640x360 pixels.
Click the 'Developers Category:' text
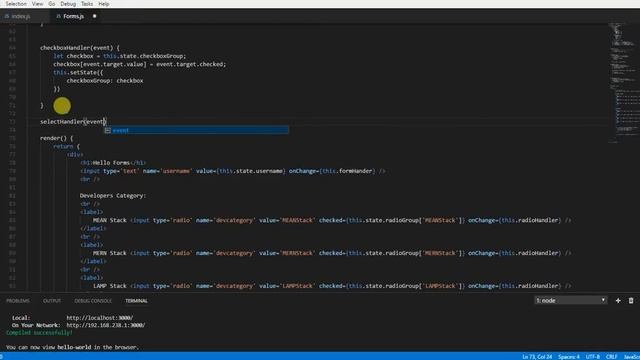click(x=113, y=196)
